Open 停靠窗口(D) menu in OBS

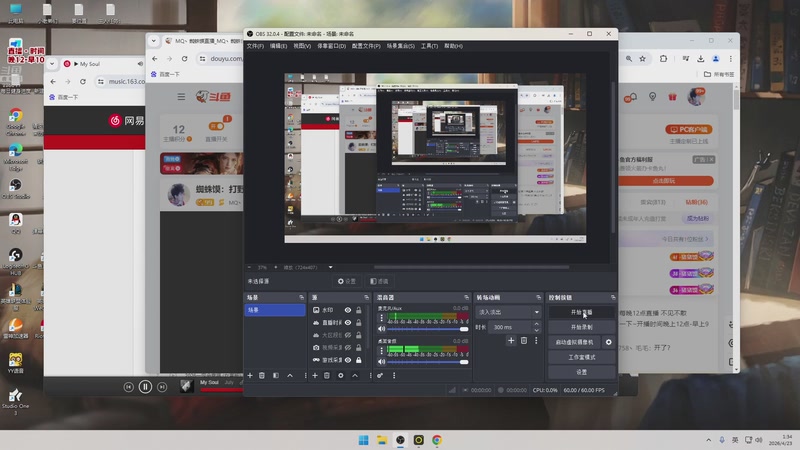tap(331, 46)
